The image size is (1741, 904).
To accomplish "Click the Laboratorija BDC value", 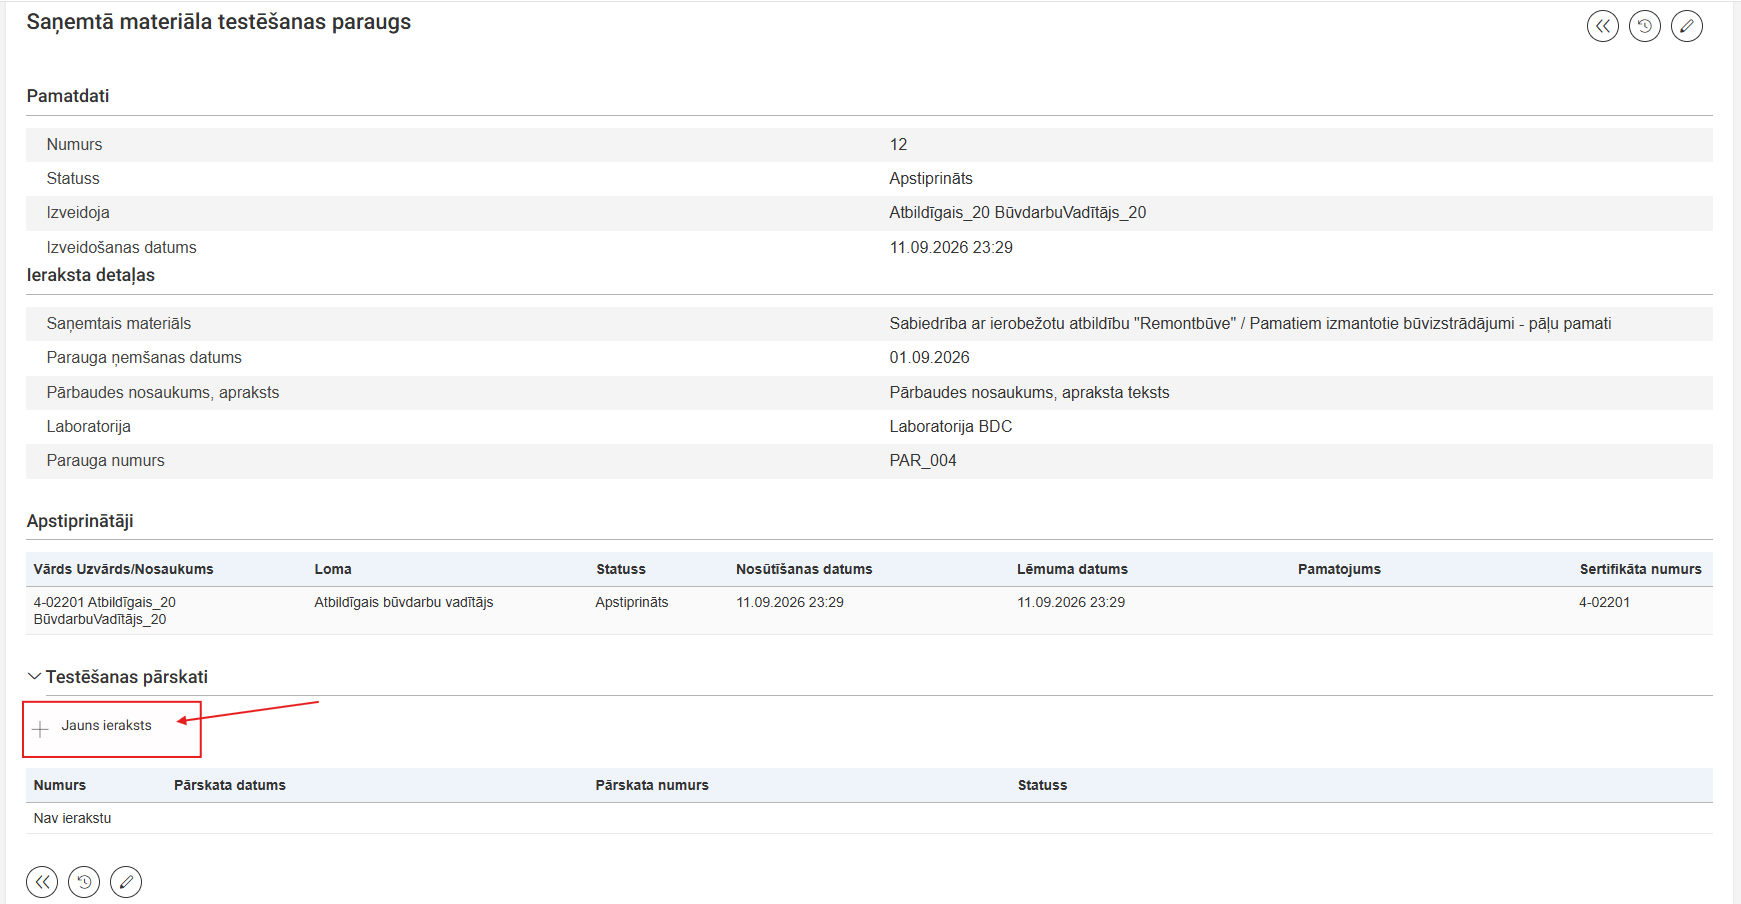I will tap(951, 427).
